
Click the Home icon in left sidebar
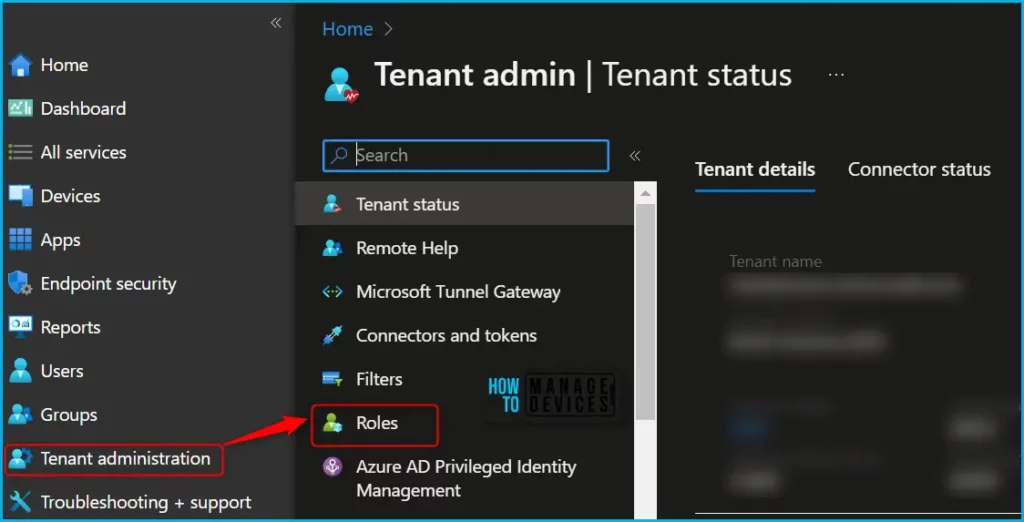(x=20, y=65)
